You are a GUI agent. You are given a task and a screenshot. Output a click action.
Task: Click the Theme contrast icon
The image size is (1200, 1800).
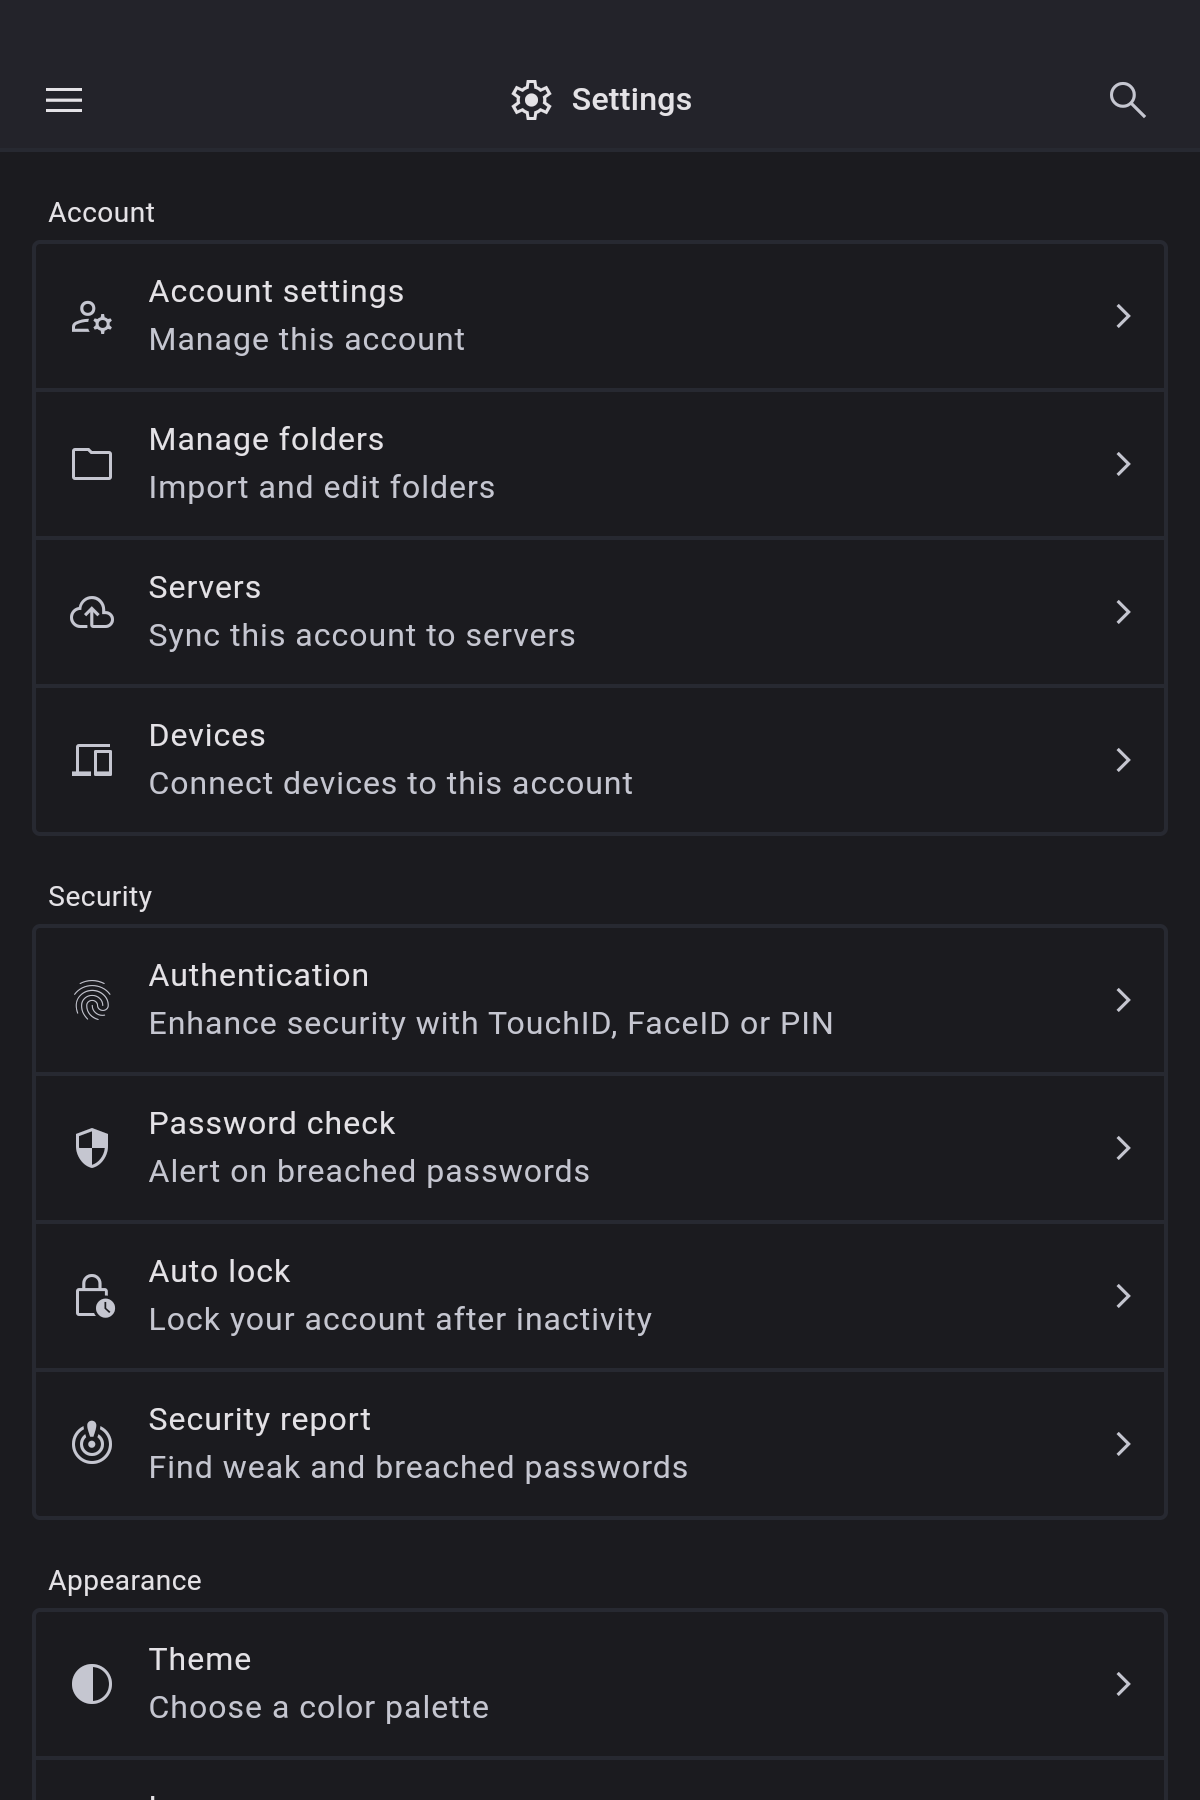[x=92, y=1684]
